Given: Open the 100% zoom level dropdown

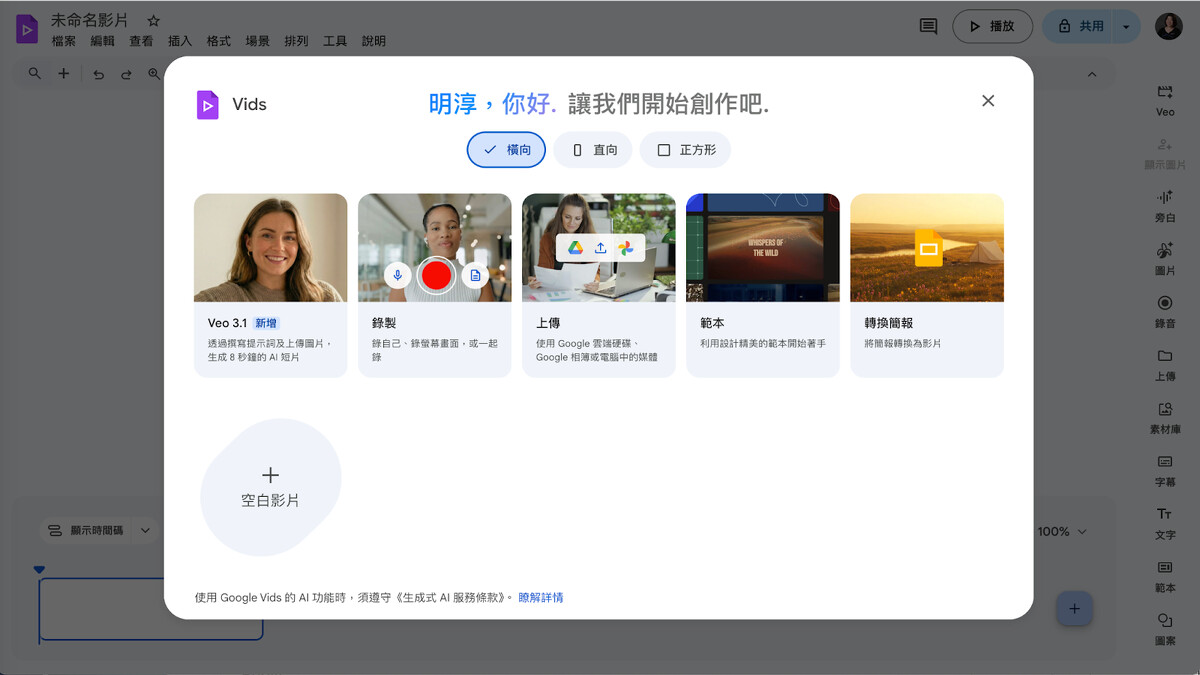Looking at the screenshot, I should tap(1061, 531).
